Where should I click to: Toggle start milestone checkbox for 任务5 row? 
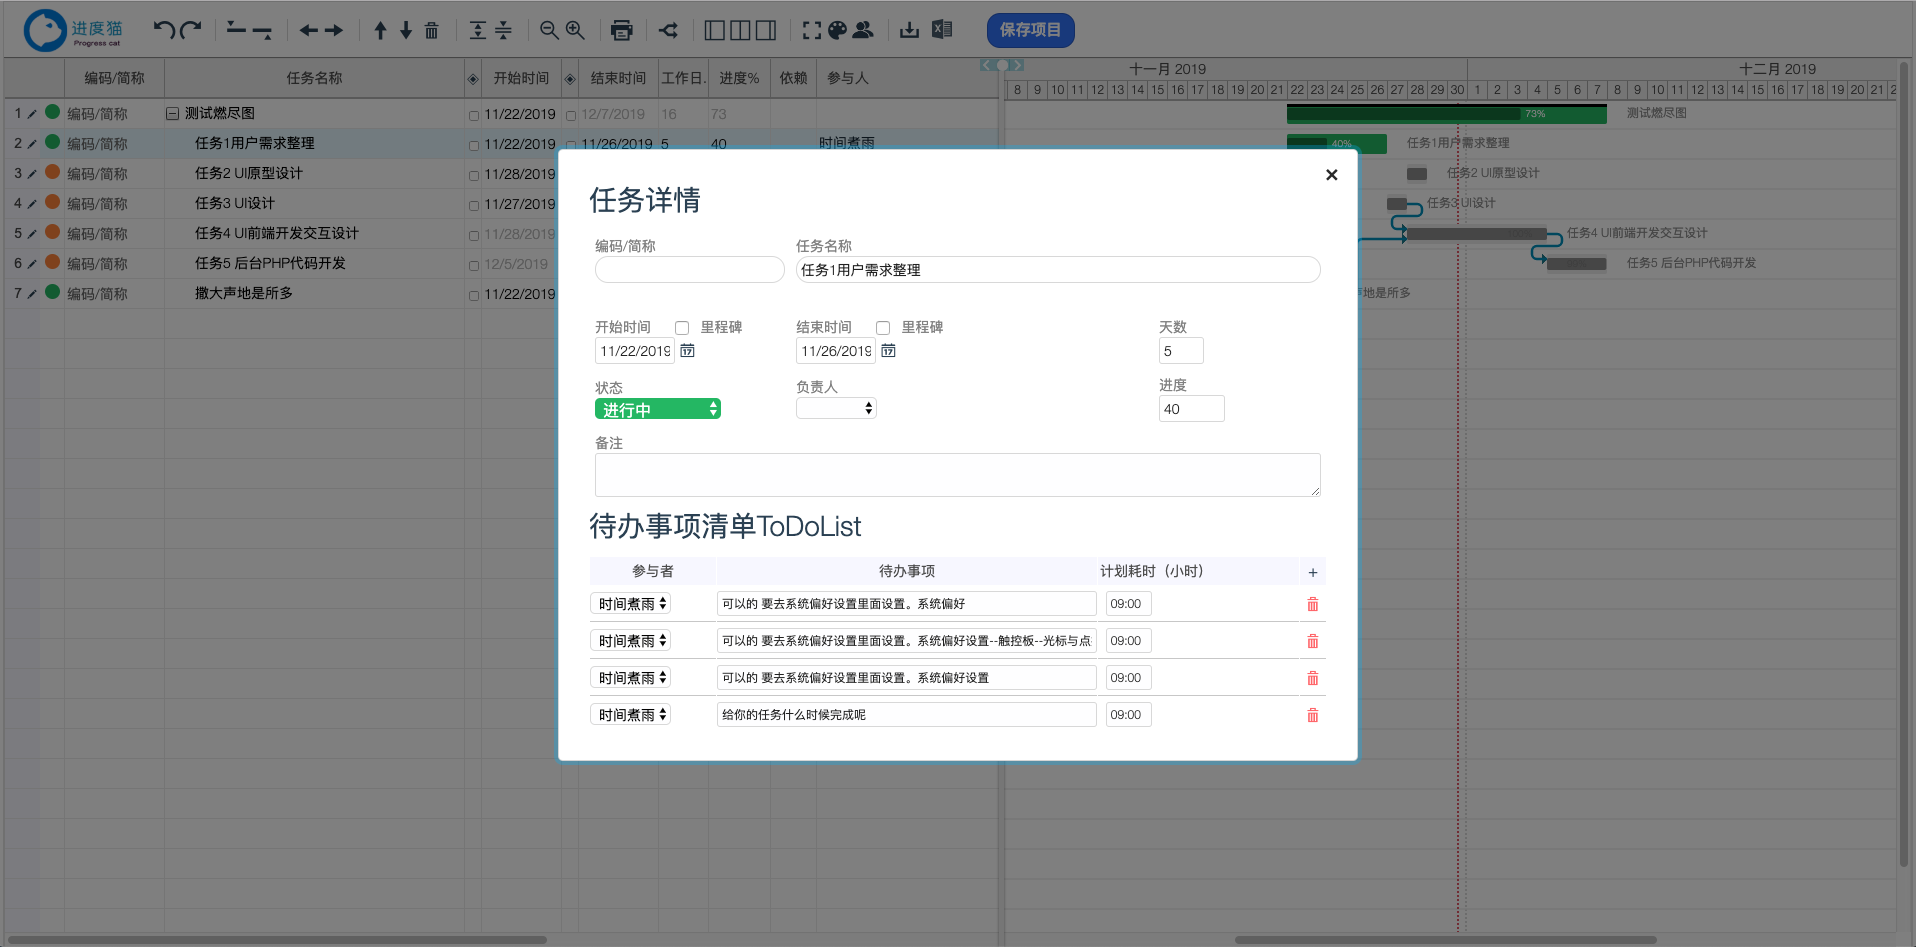tap(474, 266)
